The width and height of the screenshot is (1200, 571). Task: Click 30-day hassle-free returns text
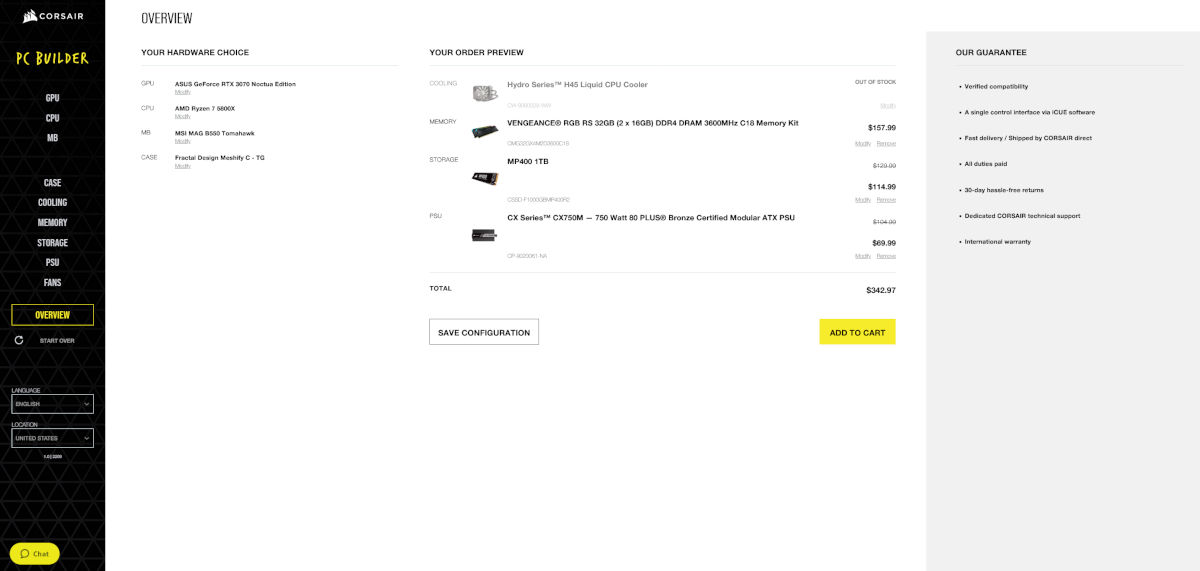point(1005,190)
